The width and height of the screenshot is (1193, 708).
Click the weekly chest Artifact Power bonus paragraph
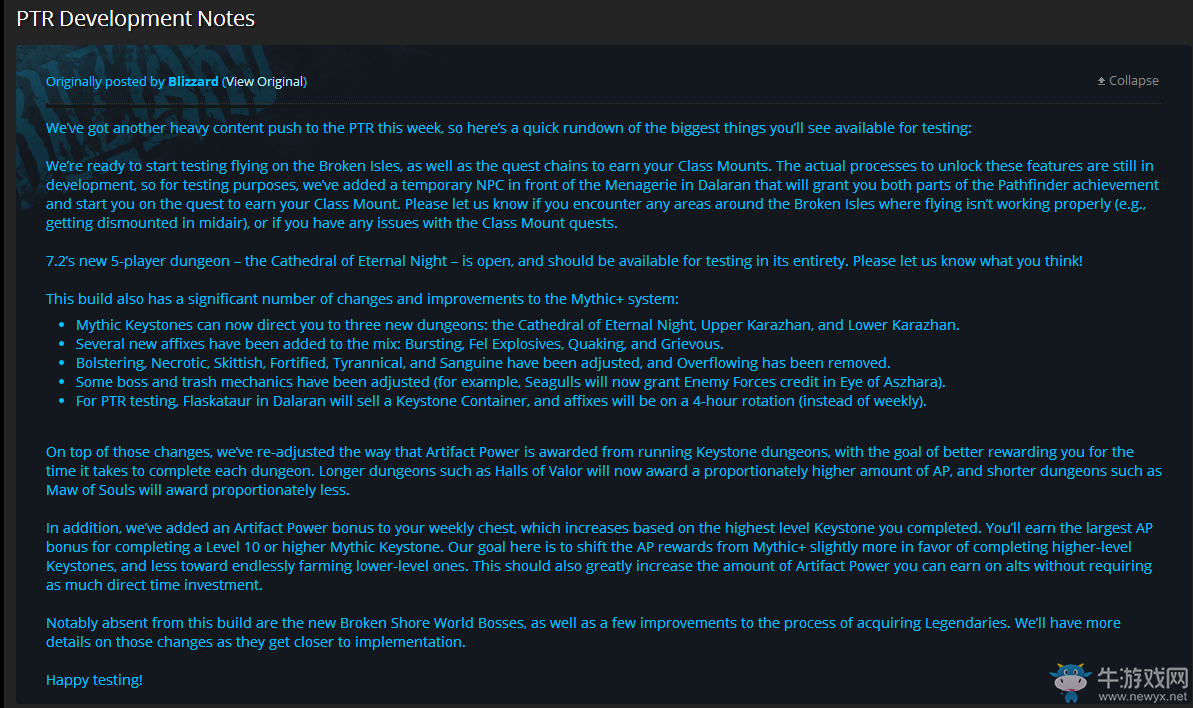point(600,556)
